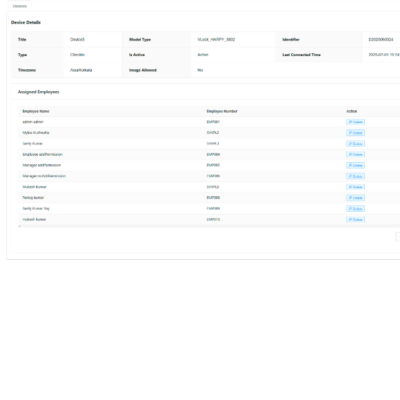Select the EMP001 employee number cell
Image resolution: width=400 pixels, height=400 pixels.
(213, 122)
